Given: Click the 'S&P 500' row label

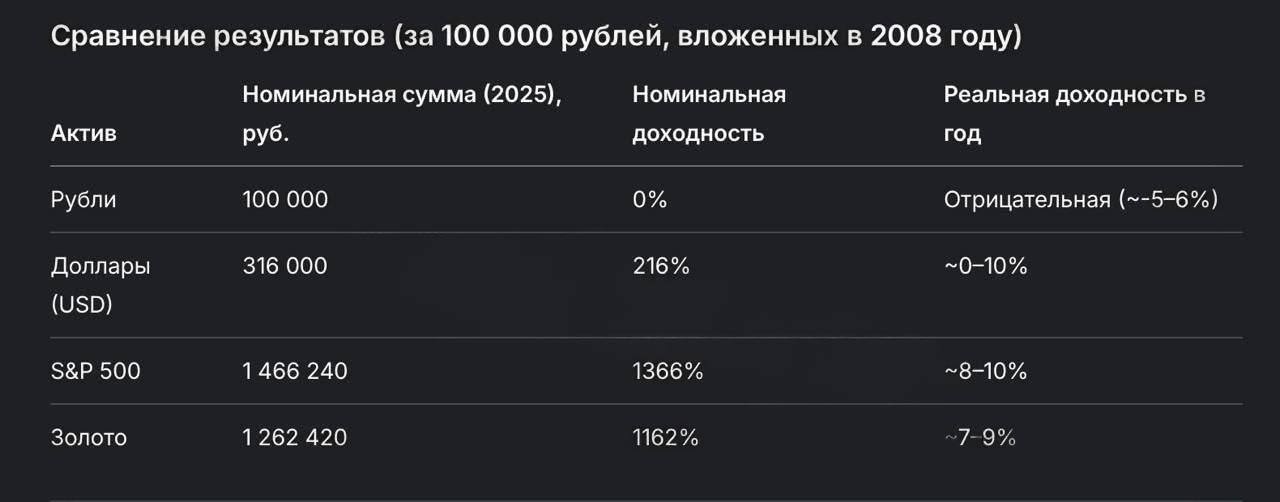Looking at the screenshot, I should click(96, 371).
